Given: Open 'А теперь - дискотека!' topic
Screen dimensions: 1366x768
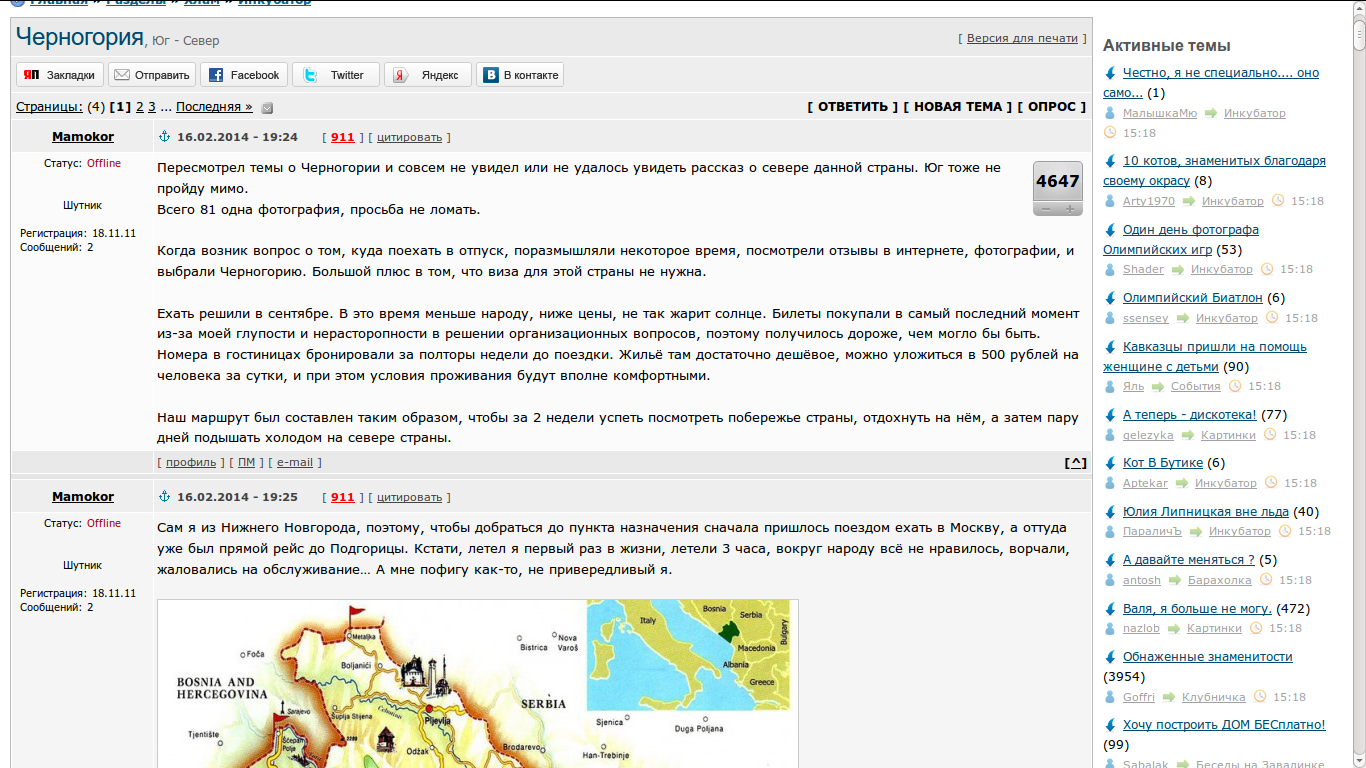Looking at the screenshot, I should point(1189,414).
